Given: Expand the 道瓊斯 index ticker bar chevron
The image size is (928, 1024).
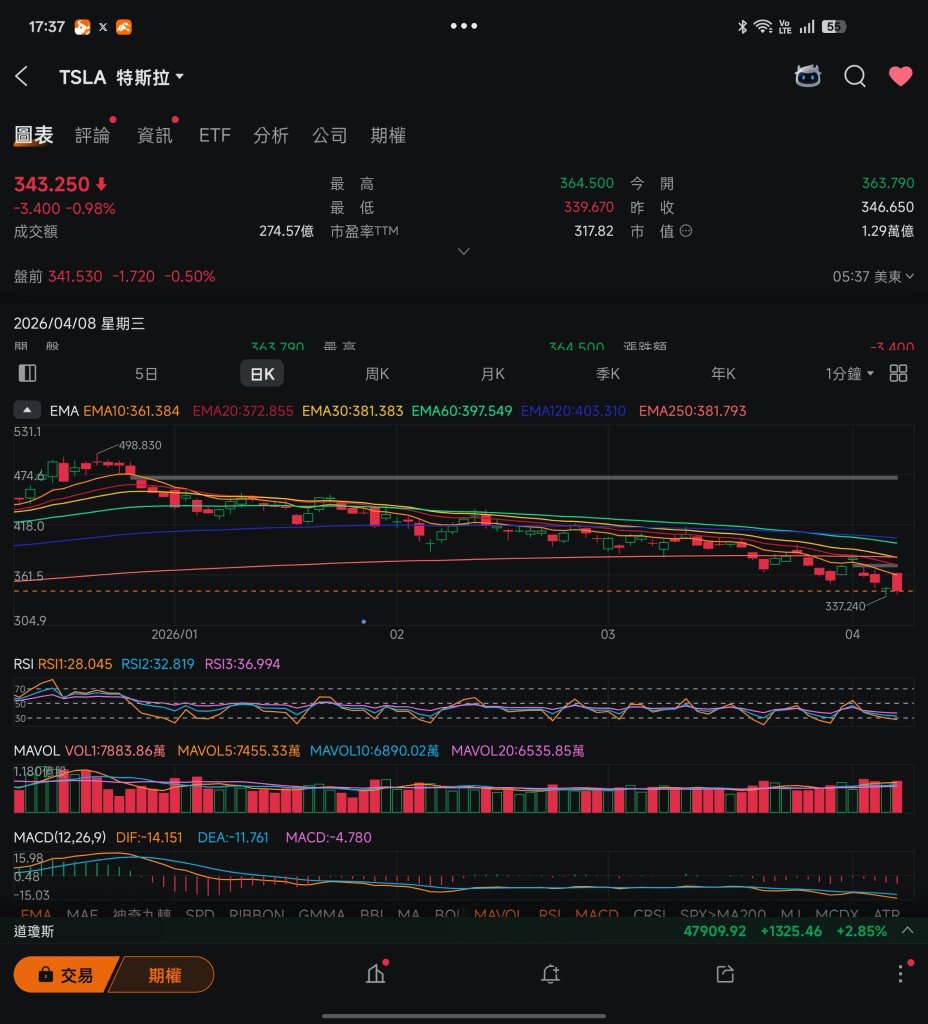Looking at the screenshot, I should coord(907,931).
